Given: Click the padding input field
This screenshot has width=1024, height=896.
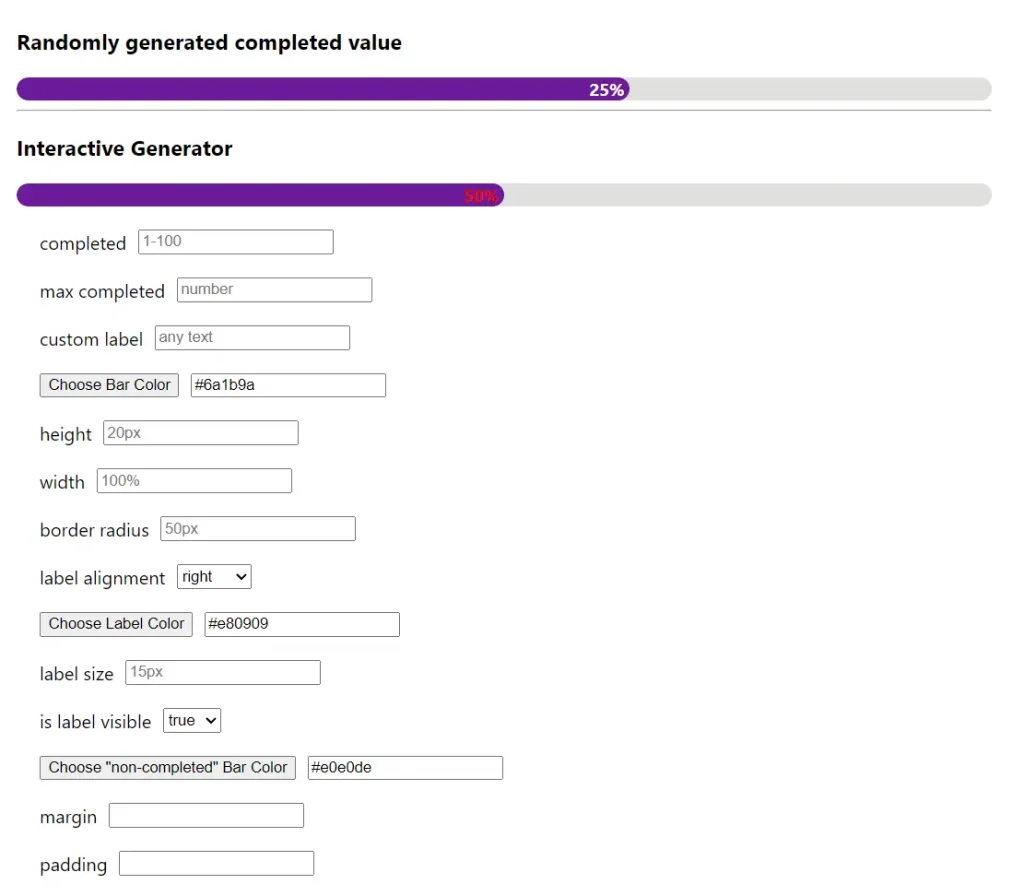Looking at the screenshot, I should 216,864.
